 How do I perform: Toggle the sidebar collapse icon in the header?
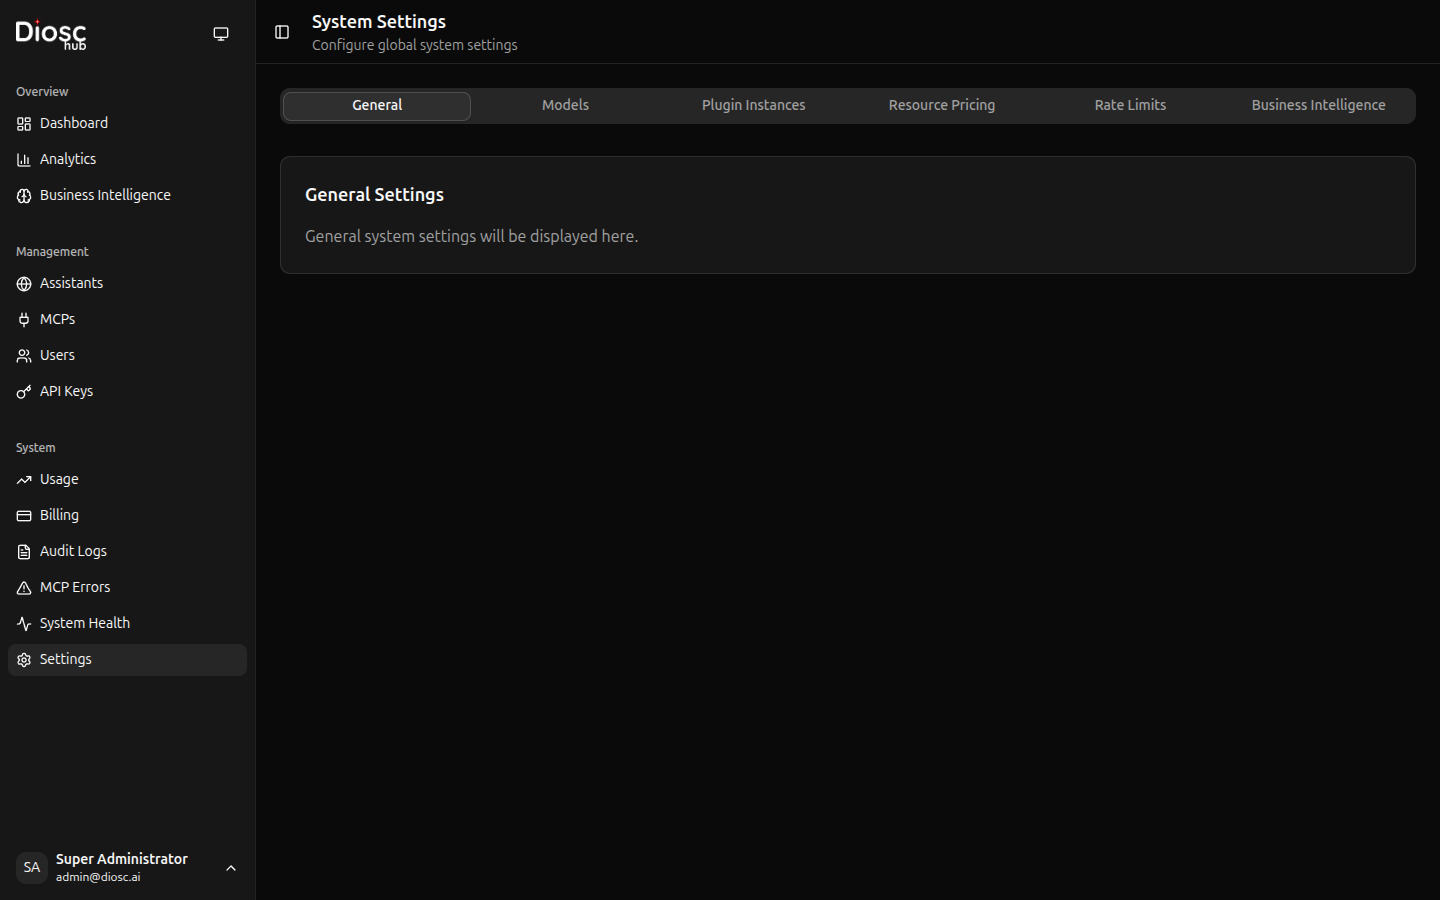[281, 32]
